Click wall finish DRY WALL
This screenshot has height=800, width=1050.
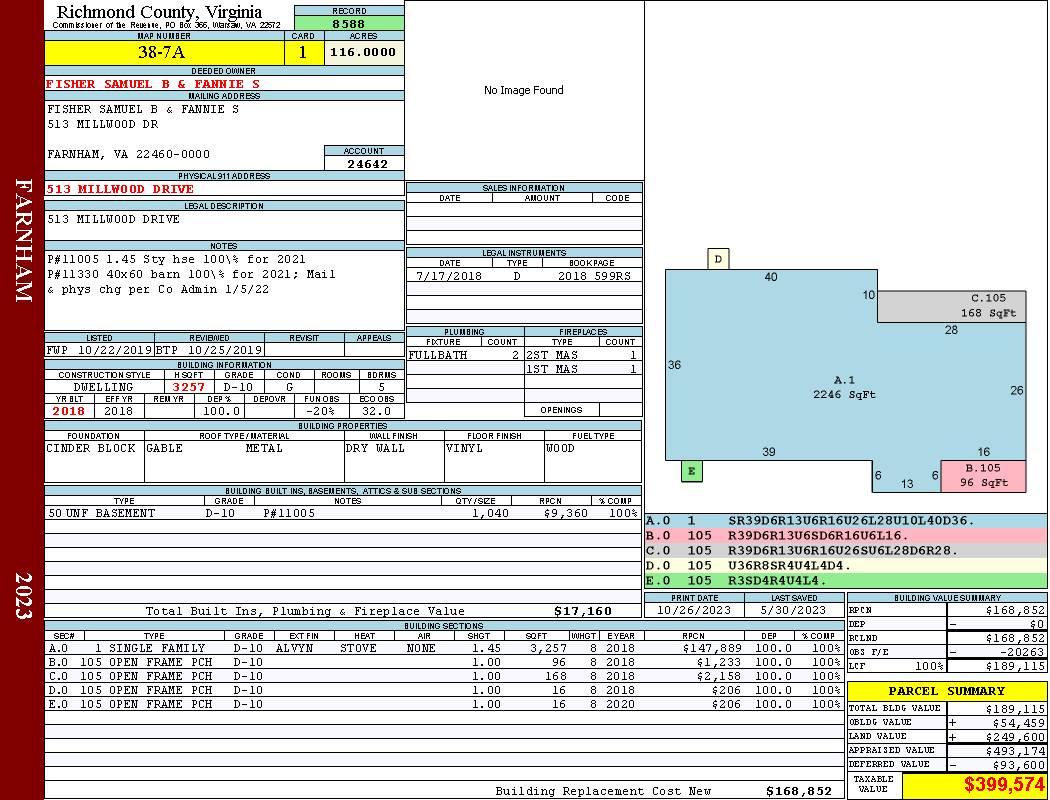[x=375, y=448]
